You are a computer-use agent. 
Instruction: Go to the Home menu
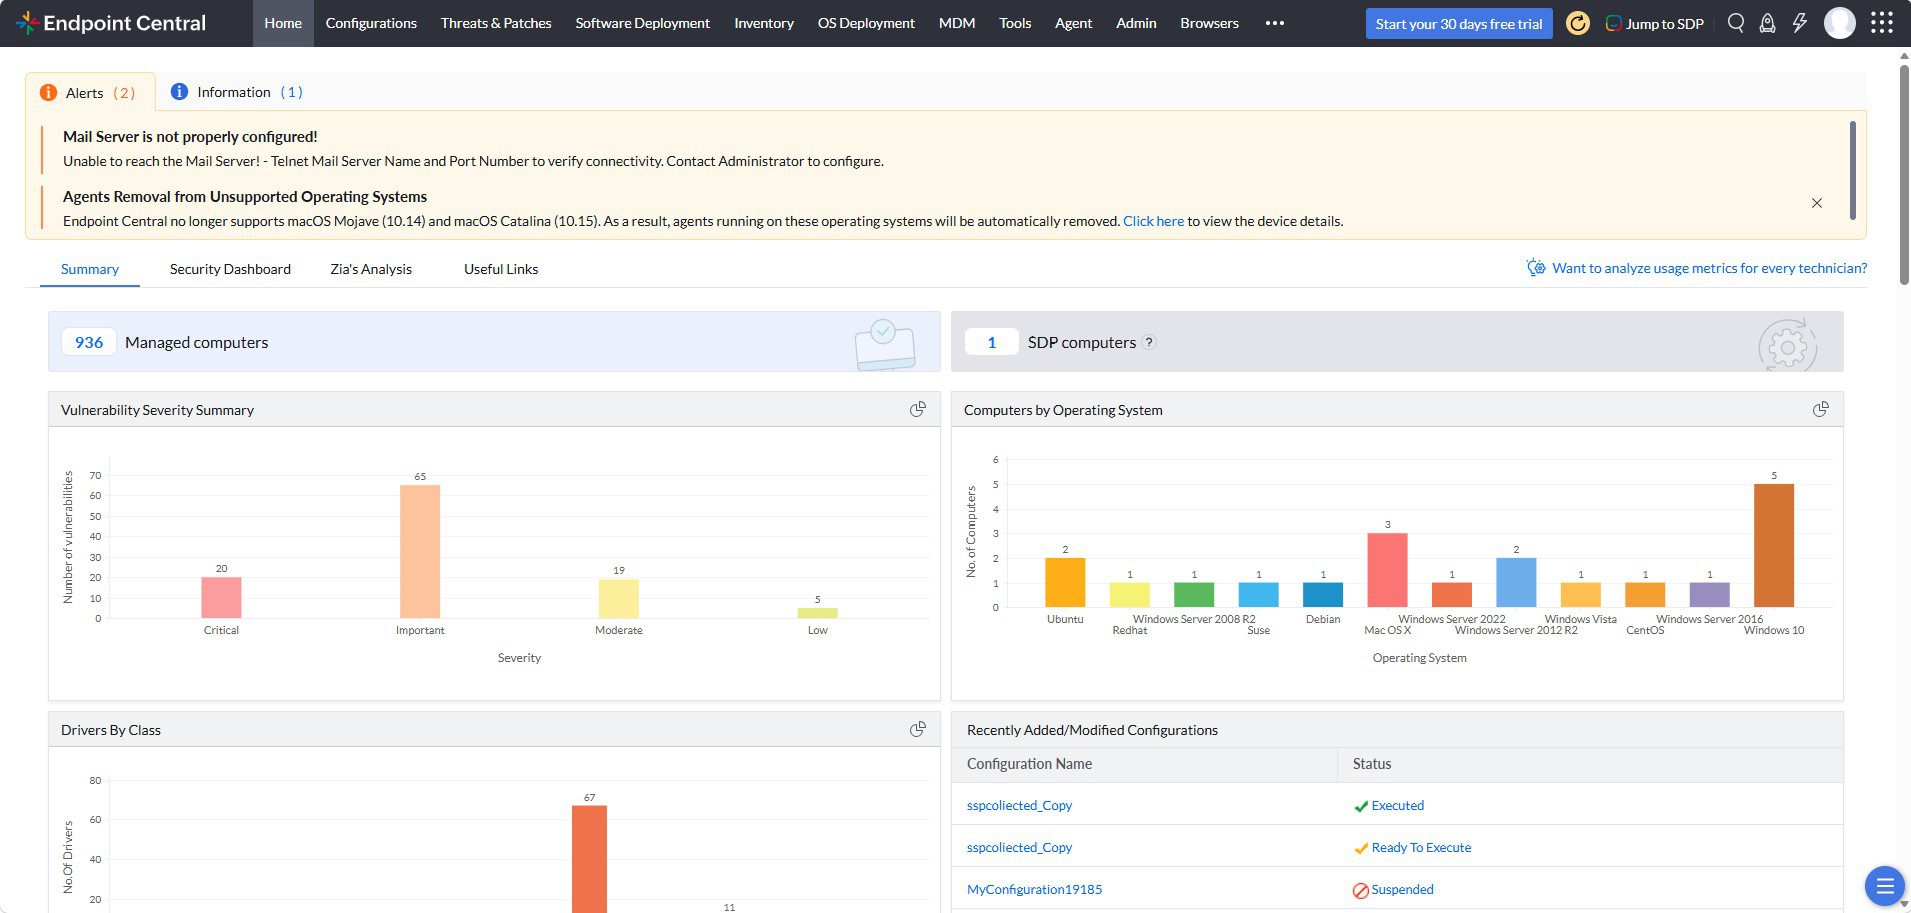tap(283, 23)
